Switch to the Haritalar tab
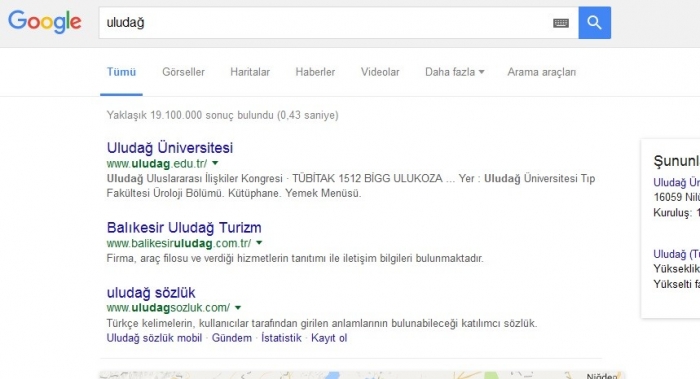The height and width of the screenshot is (379, 700). tap(250, 72)
